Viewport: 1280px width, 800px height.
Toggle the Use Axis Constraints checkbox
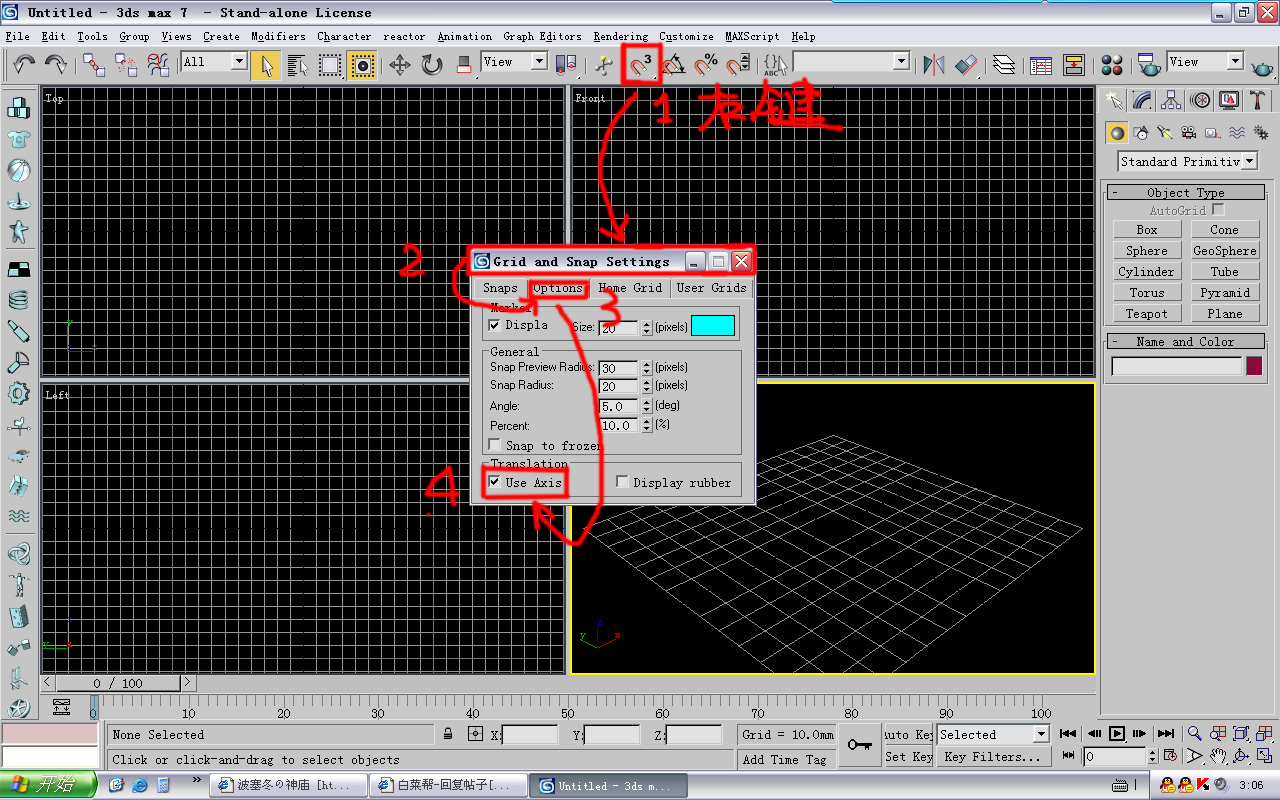495,482
